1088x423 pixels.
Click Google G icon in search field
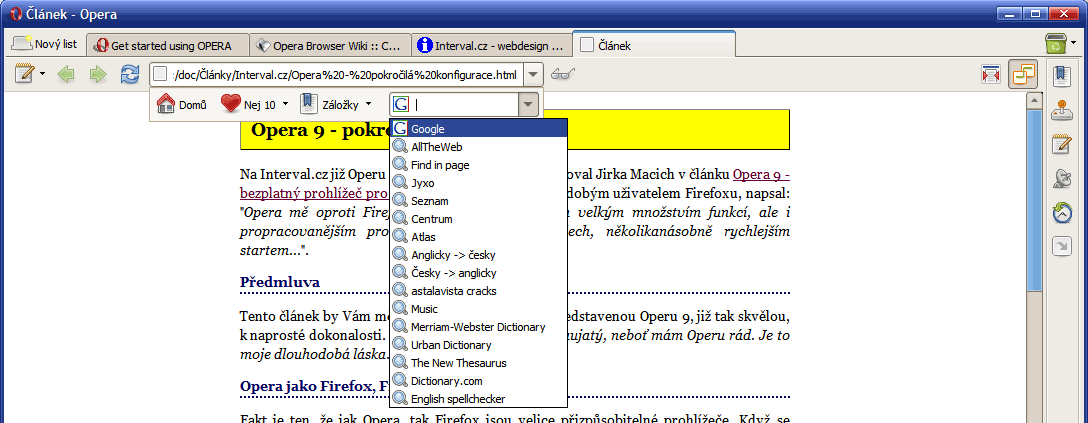point(400,105)
